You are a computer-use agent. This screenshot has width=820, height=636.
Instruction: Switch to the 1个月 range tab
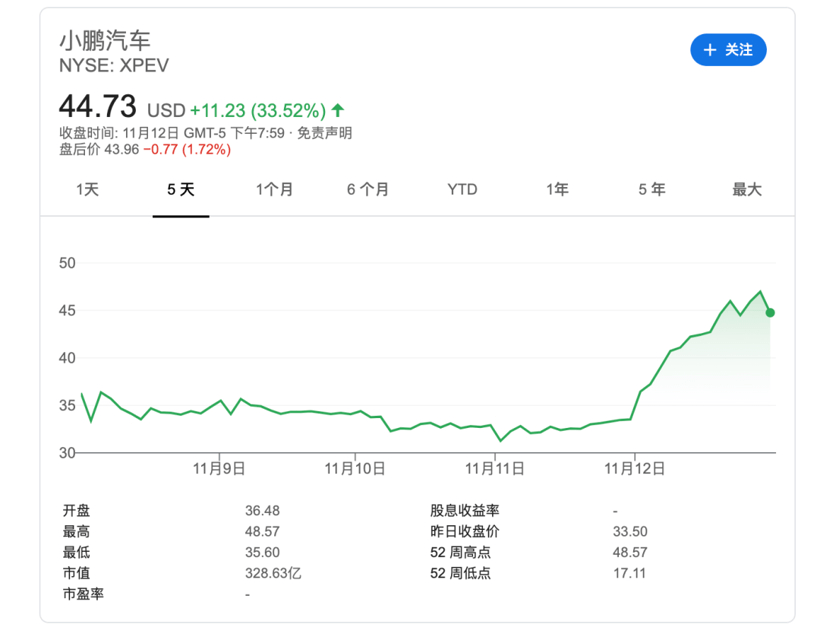pos(274,189)
